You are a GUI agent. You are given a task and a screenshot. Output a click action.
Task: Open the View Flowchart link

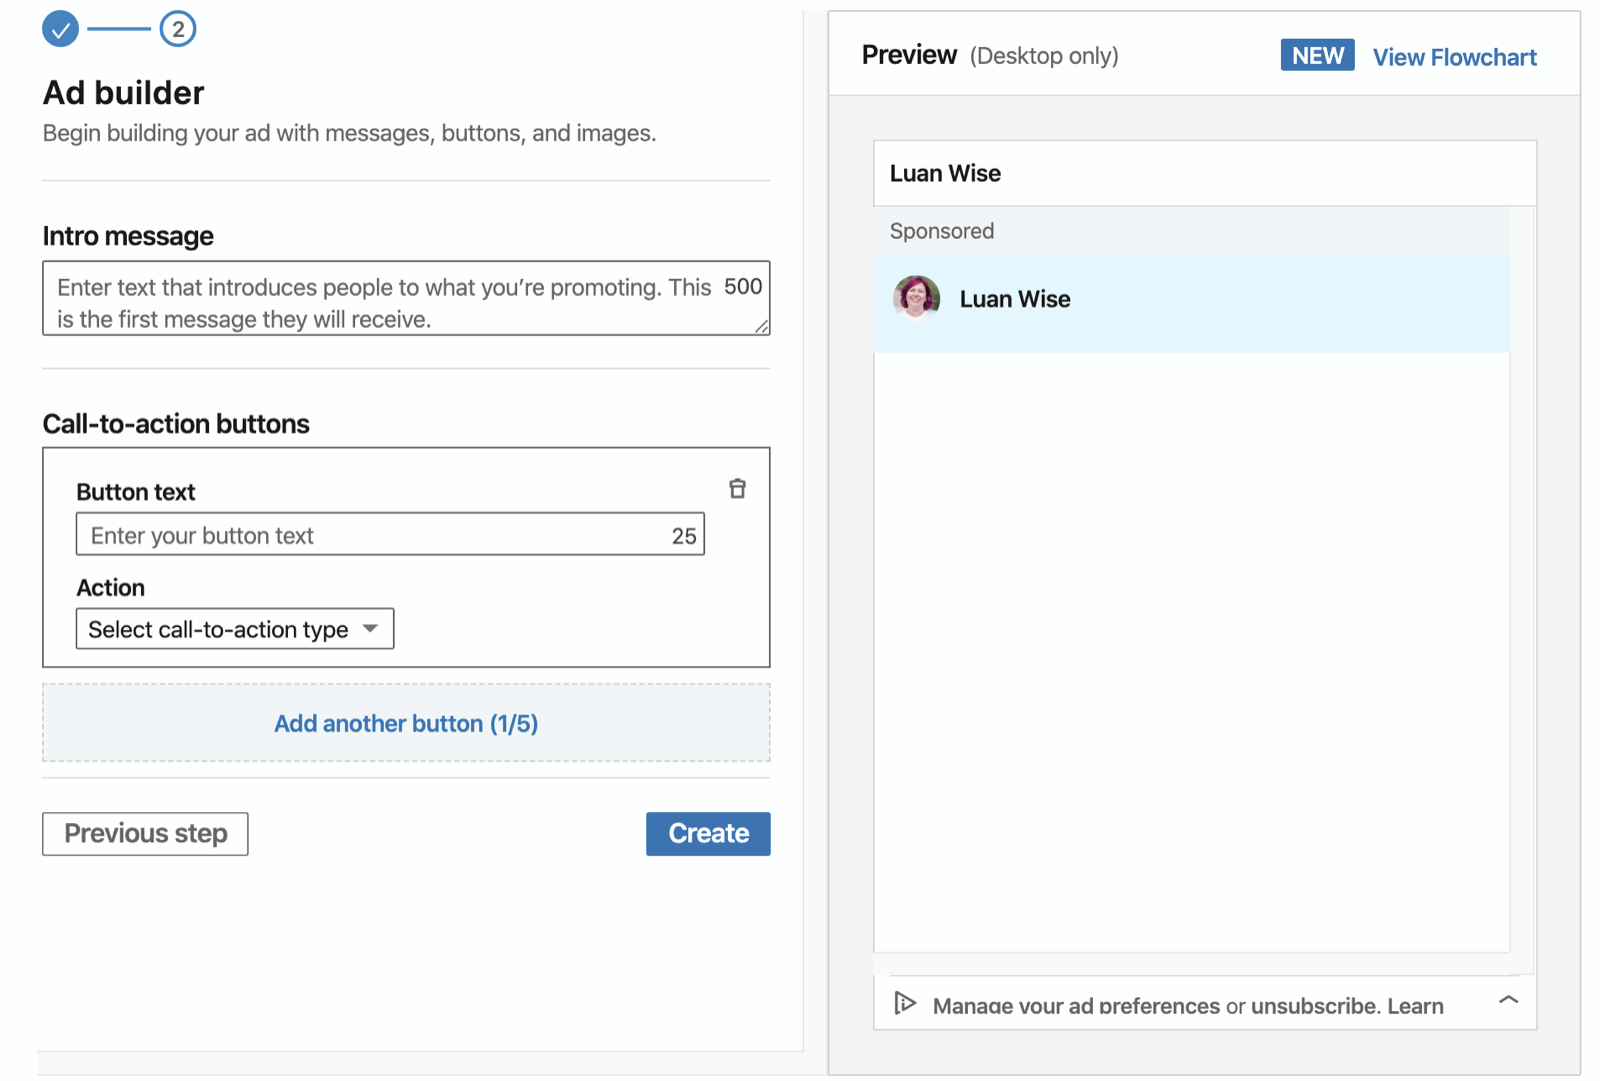[1454, 57]
